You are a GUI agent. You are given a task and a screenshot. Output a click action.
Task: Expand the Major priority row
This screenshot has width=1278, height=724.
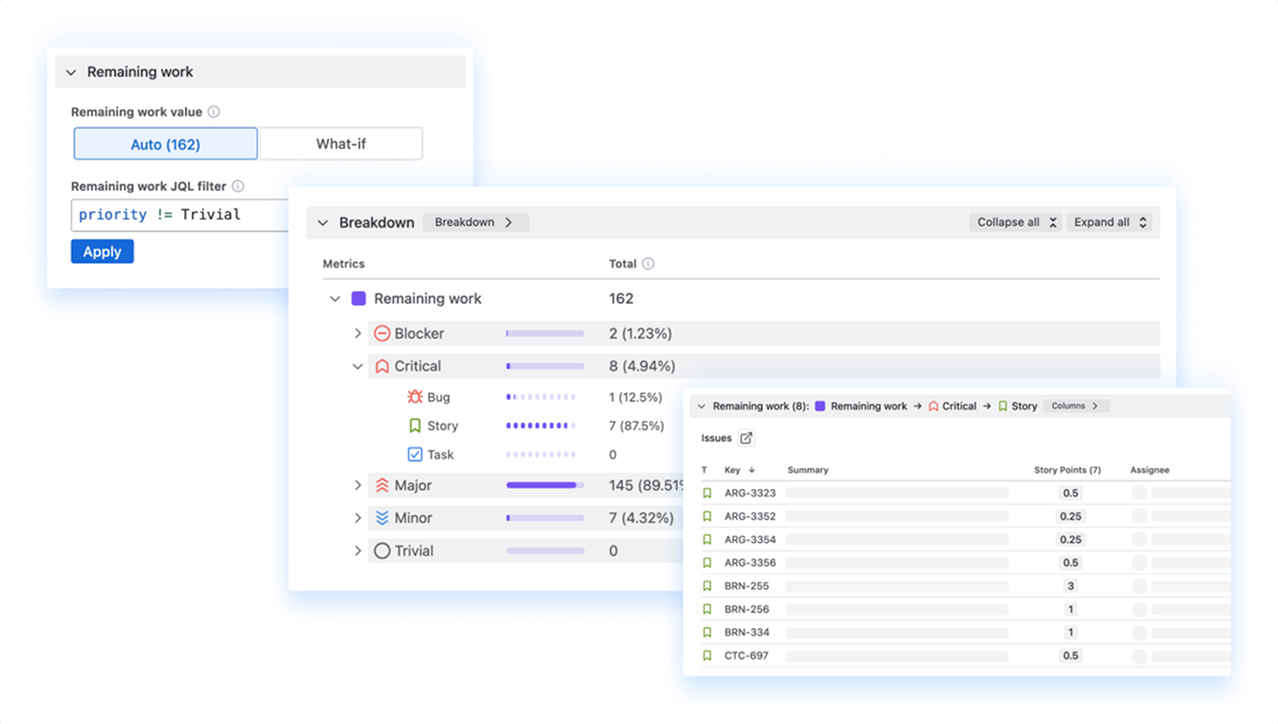tap(358, 486)
